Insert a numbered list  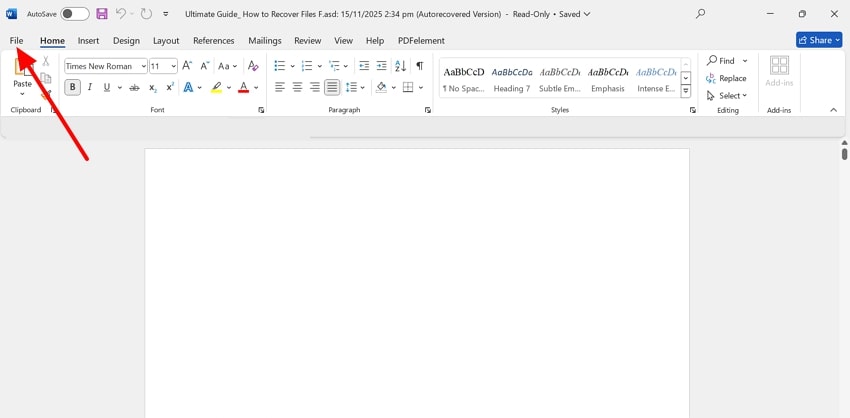[x=307, y=66]
